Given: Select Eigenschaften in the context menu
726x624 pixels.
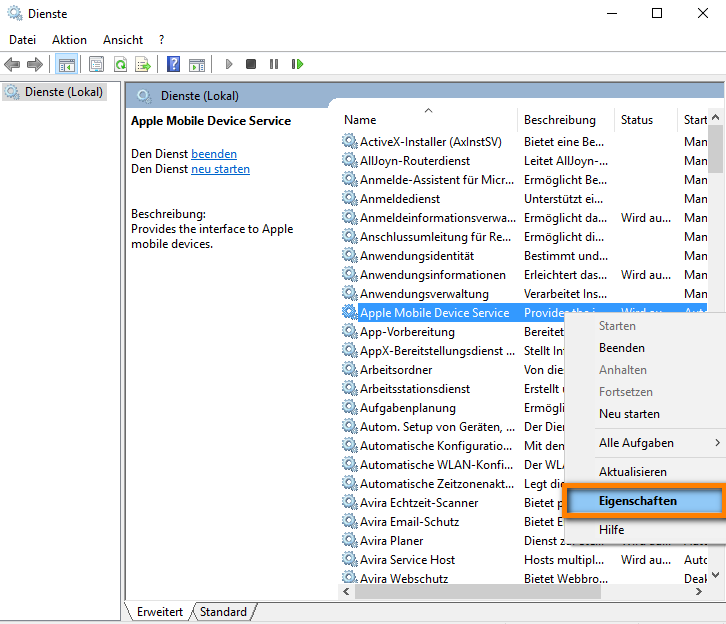Looking at the screenshot, I should (x=645, y=500).
